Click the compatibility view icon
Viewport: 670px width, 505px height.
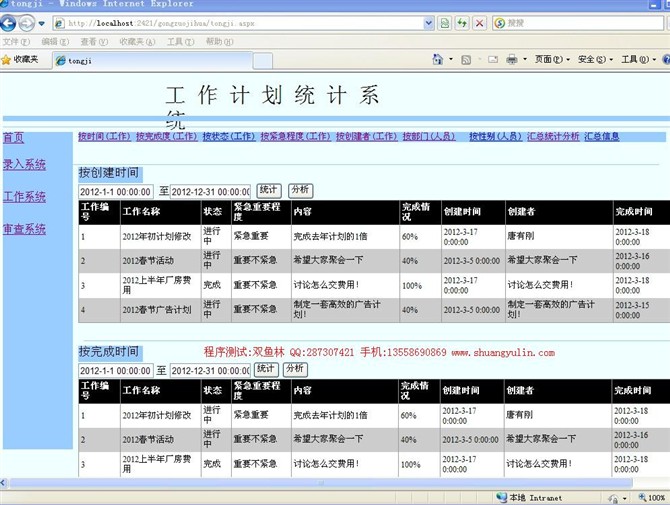point(445,23)
